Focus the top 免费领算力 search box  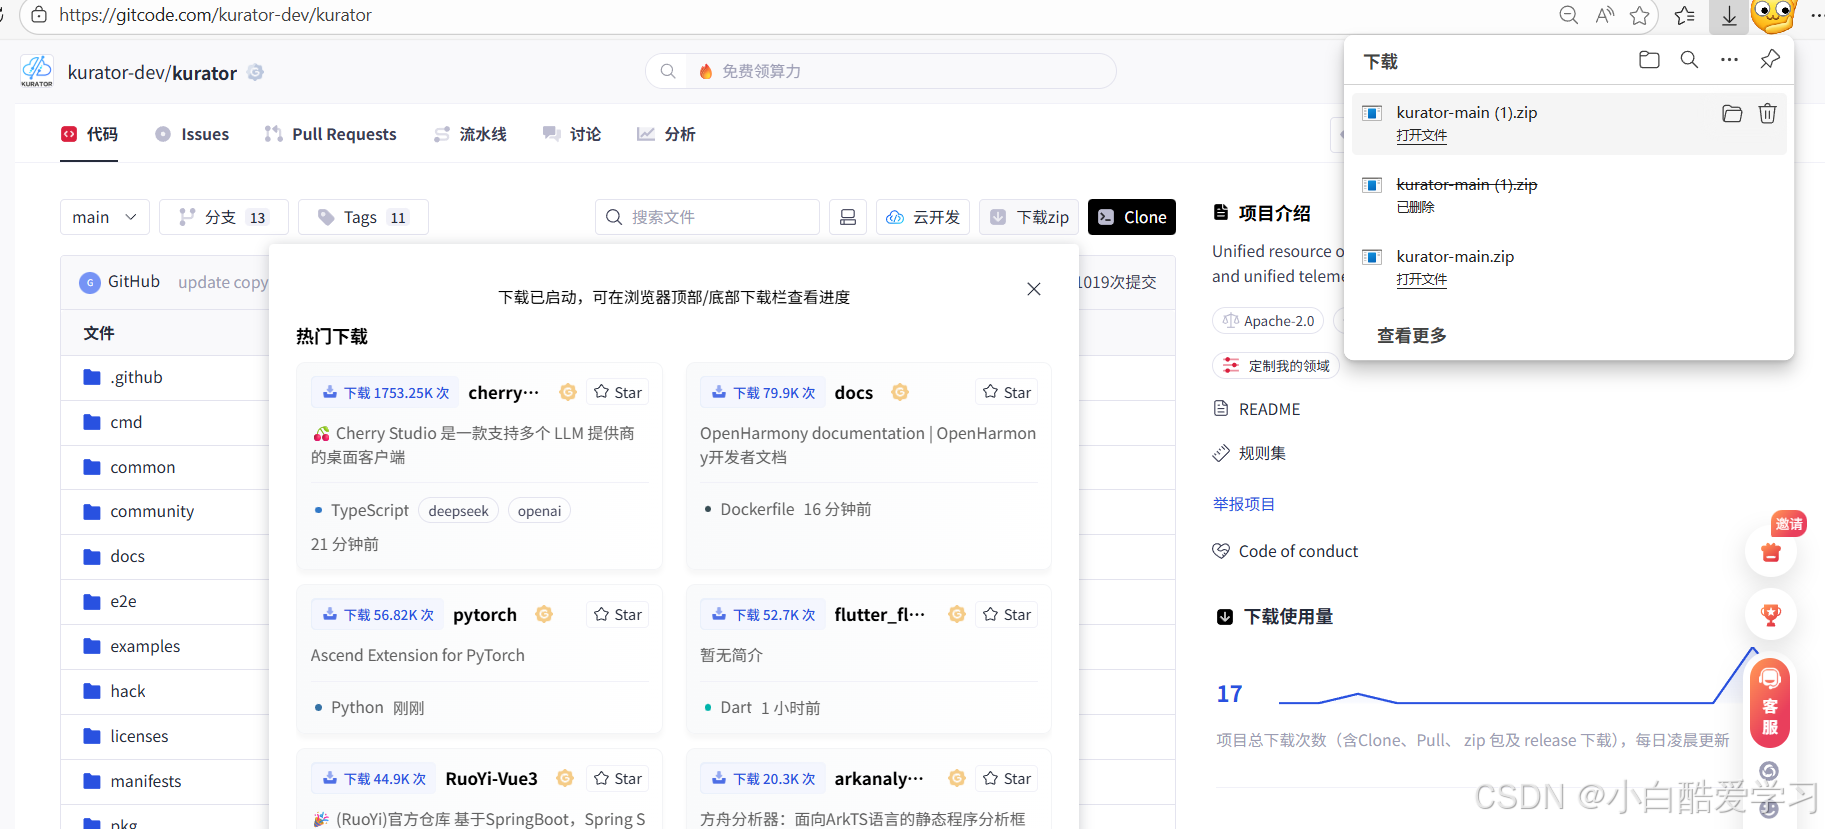pyautogui.click(x=880, y=71)
